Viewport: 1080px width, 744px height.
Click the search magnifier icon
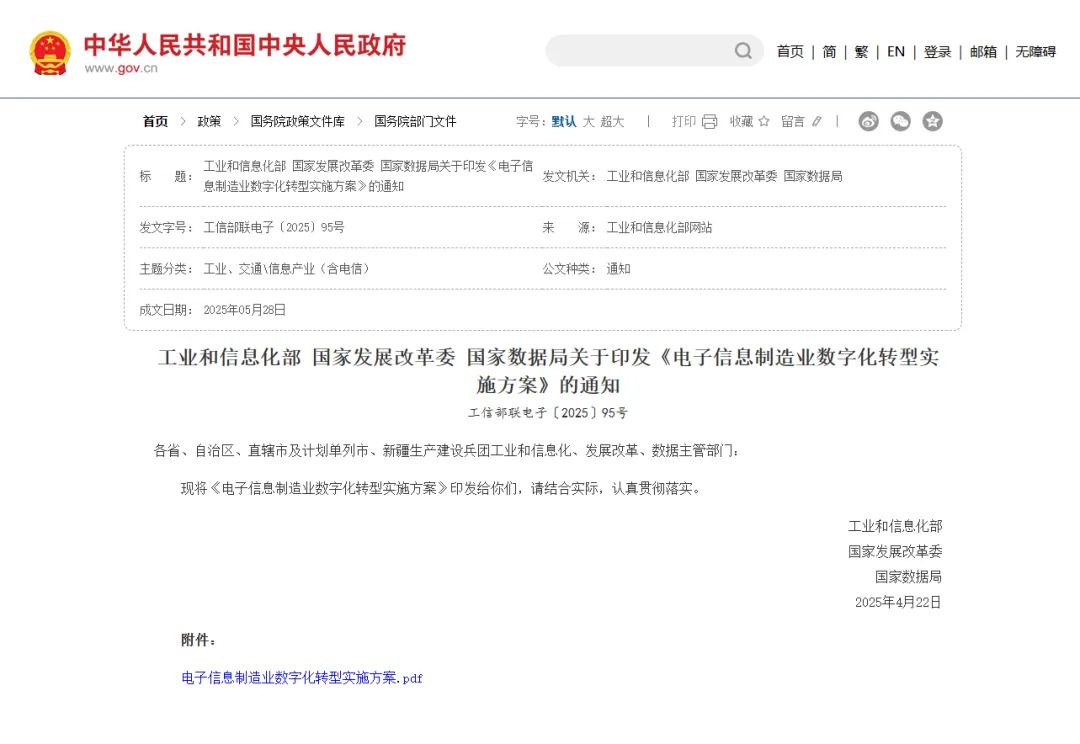[x=742, y=50]
